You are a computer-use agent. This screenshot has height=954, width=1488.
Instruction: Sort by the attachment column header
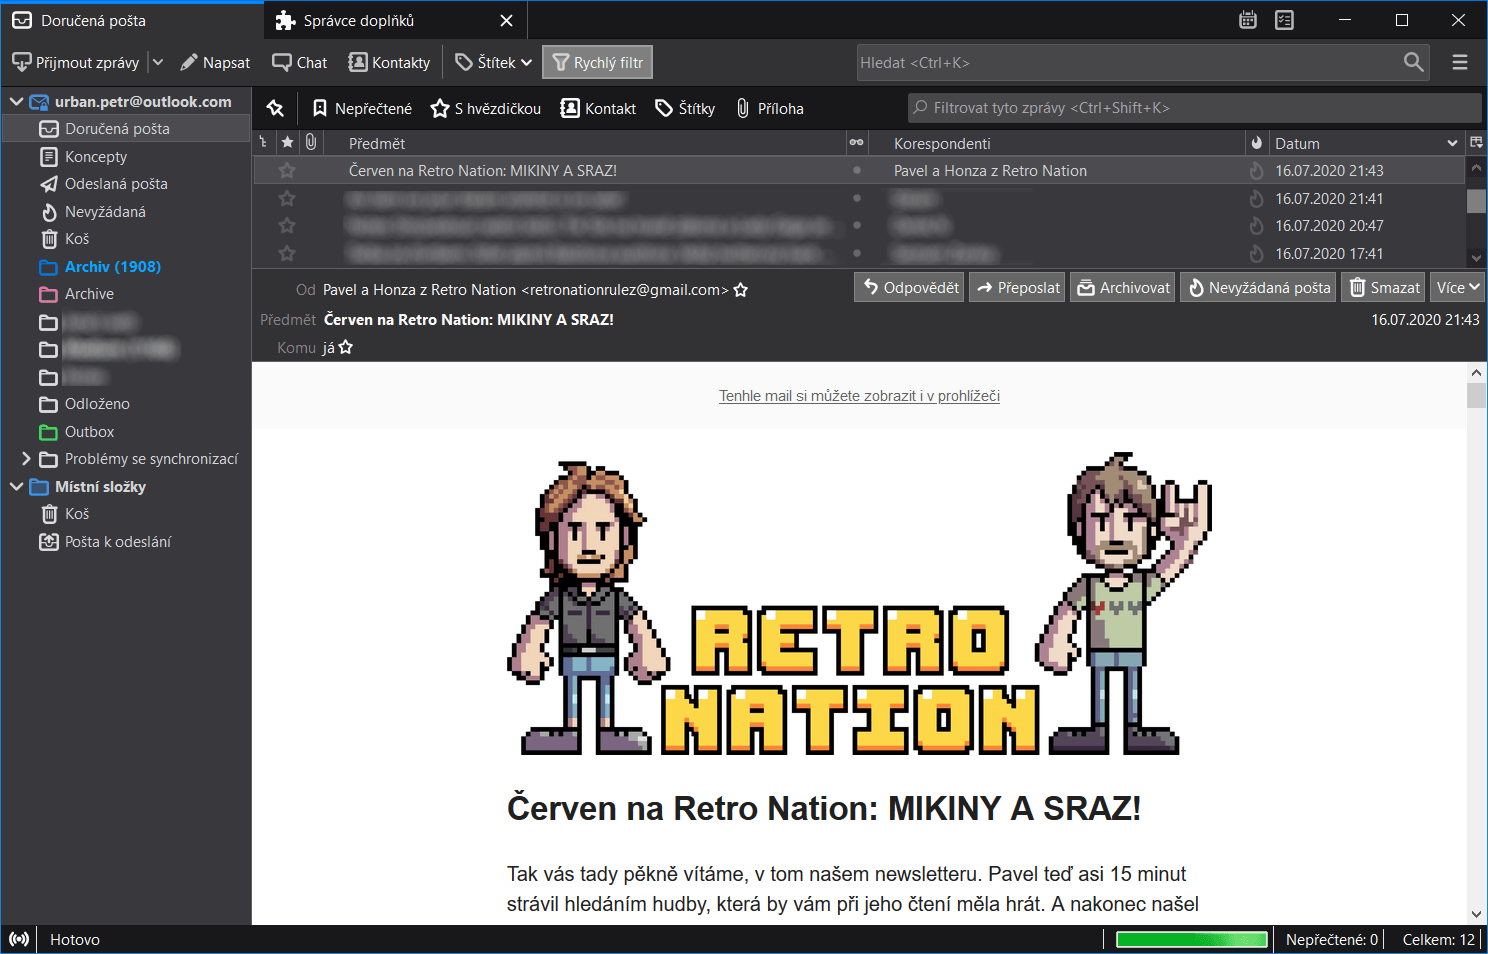(311, 143)
